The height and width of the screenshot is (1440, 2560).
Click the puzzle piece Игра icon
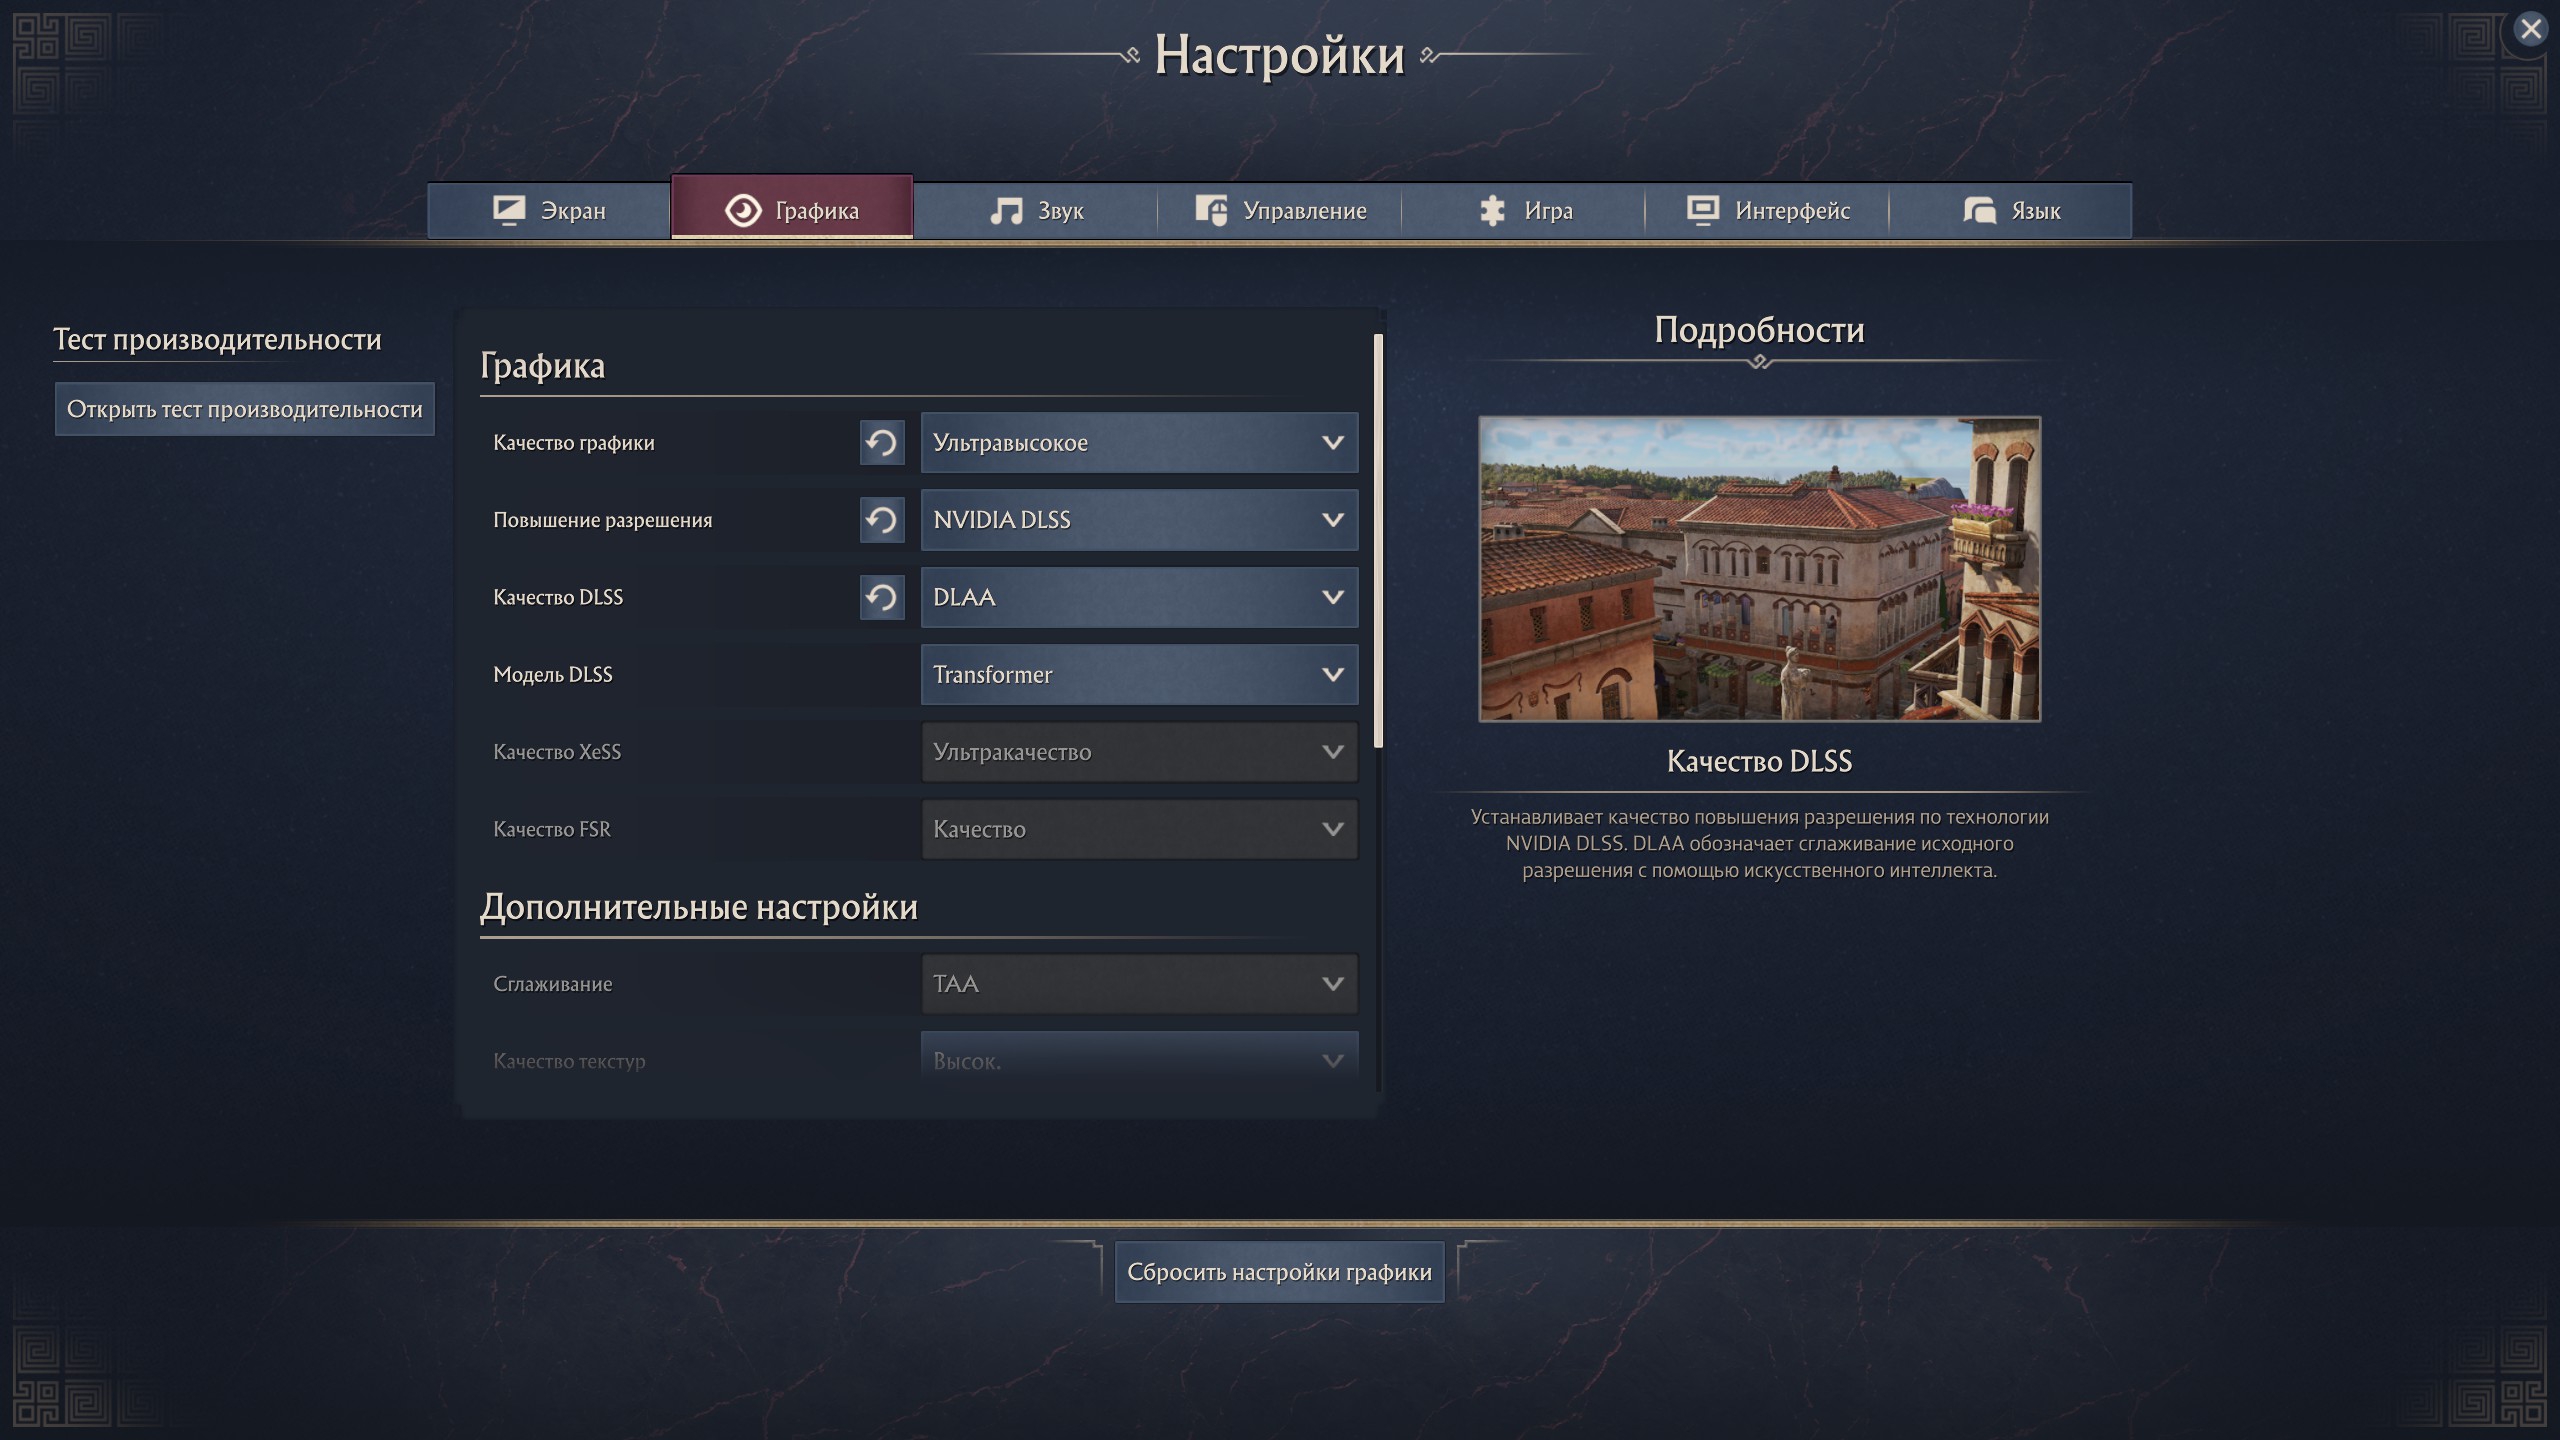[x=1492, y=211]
